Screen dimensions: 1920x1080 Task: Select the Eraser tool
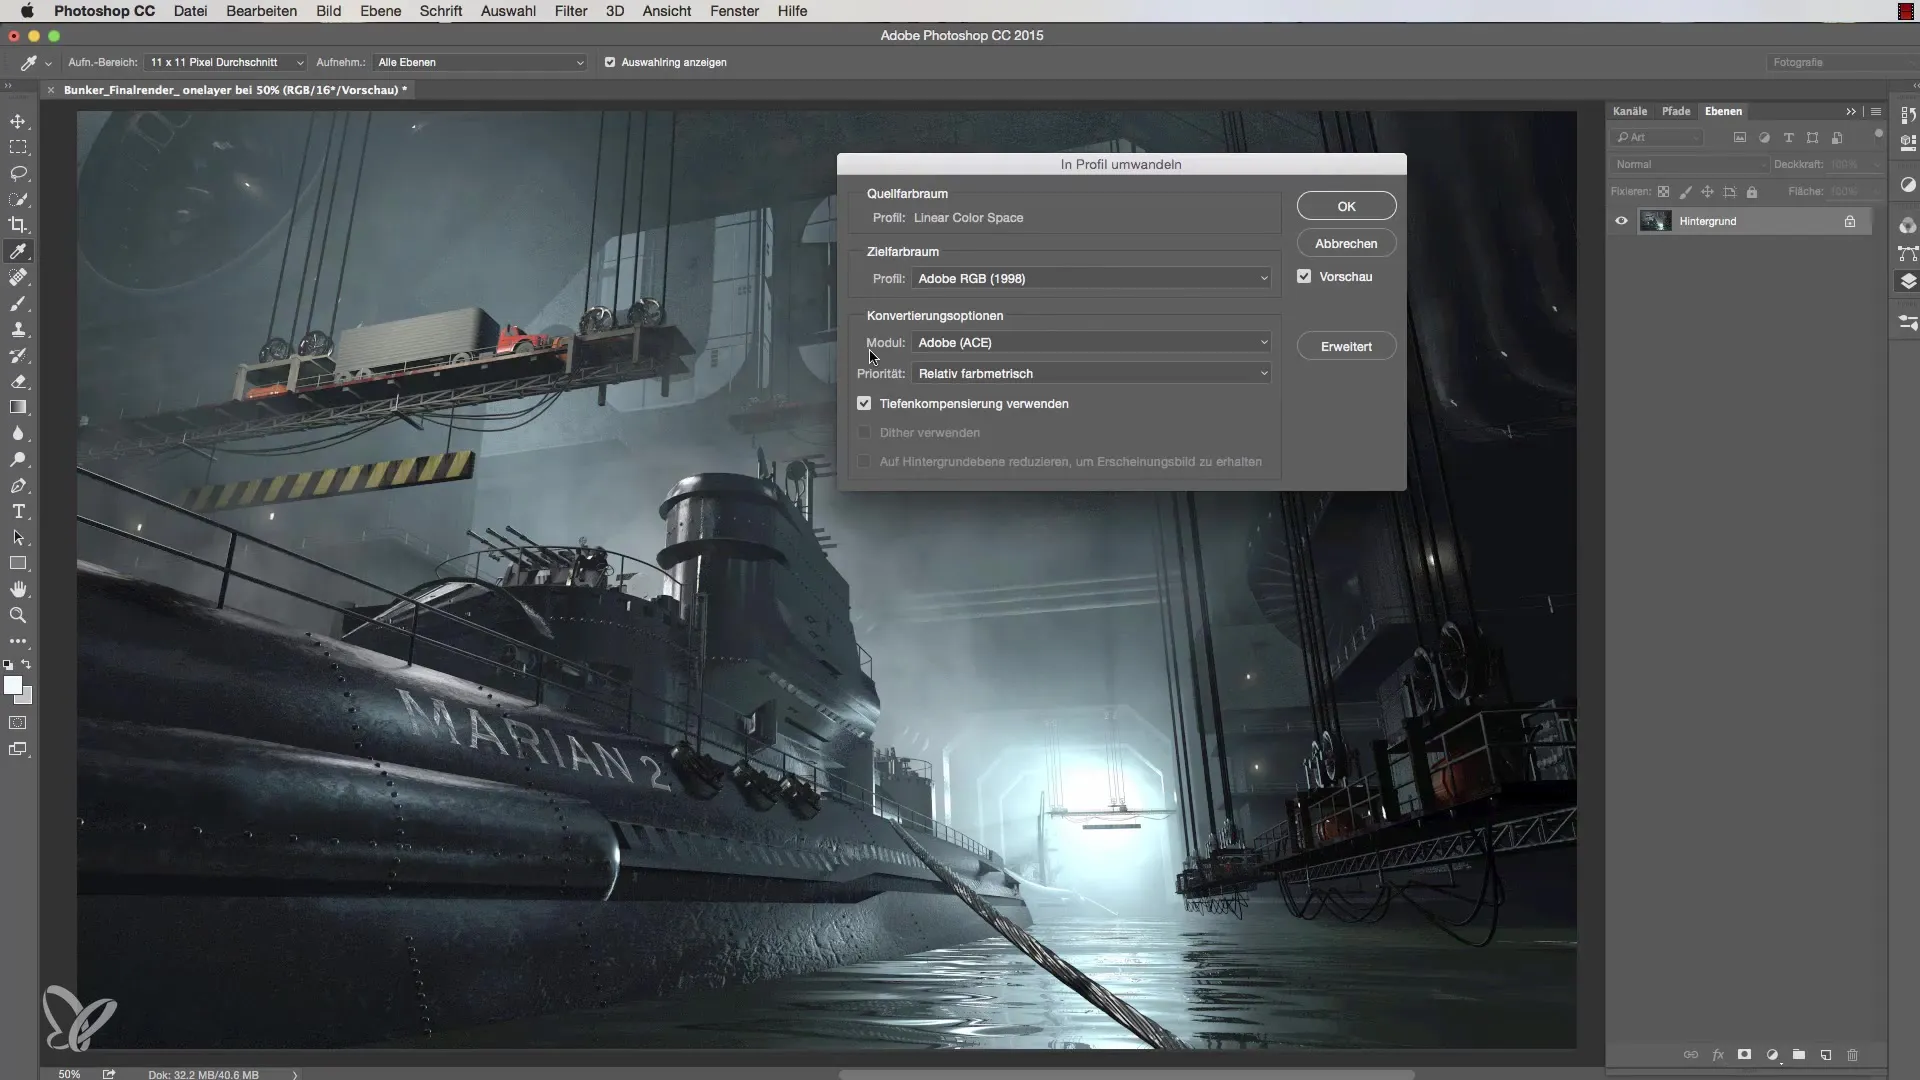[18, 381]
